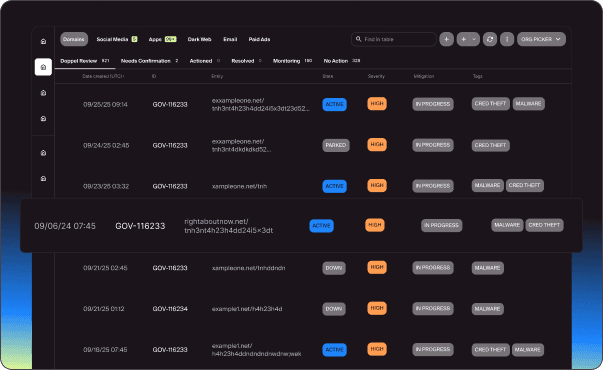Click the CRED THEFT tag in the 09/25/25 09:14 row
This screenshot has width=603, height=370.
click(x=491, y=103)
